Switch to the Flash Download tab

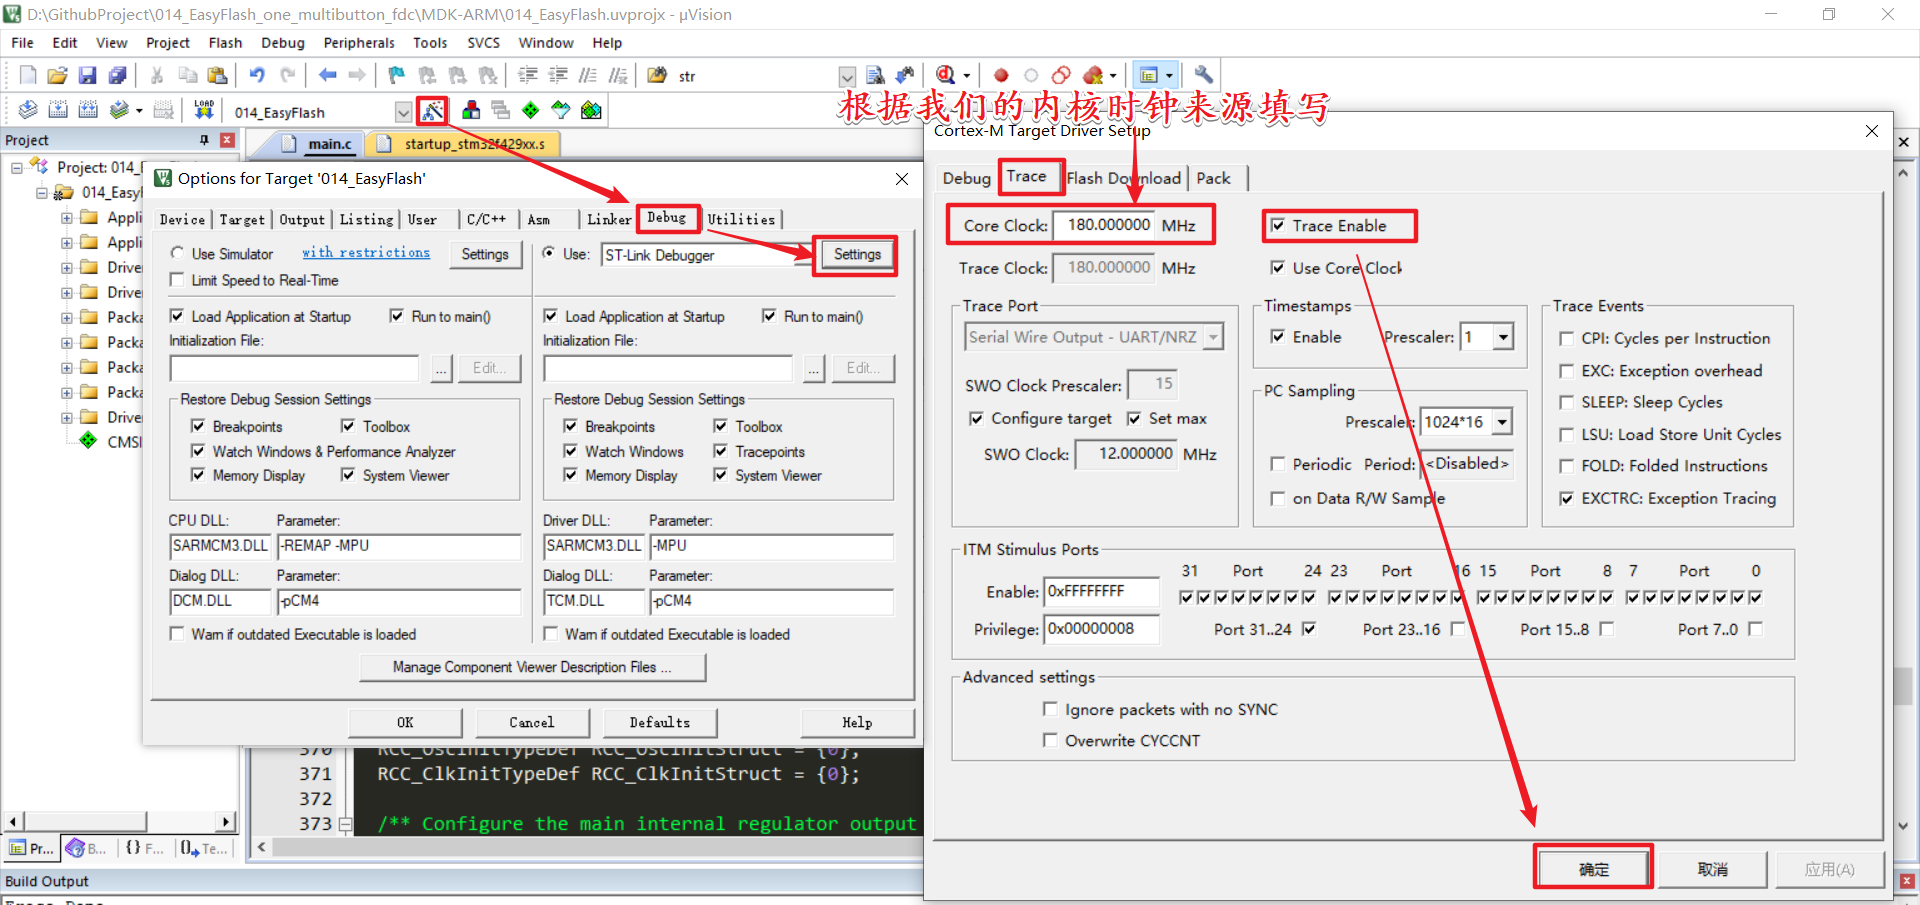pyautogui.click(x=1124, y=178)
